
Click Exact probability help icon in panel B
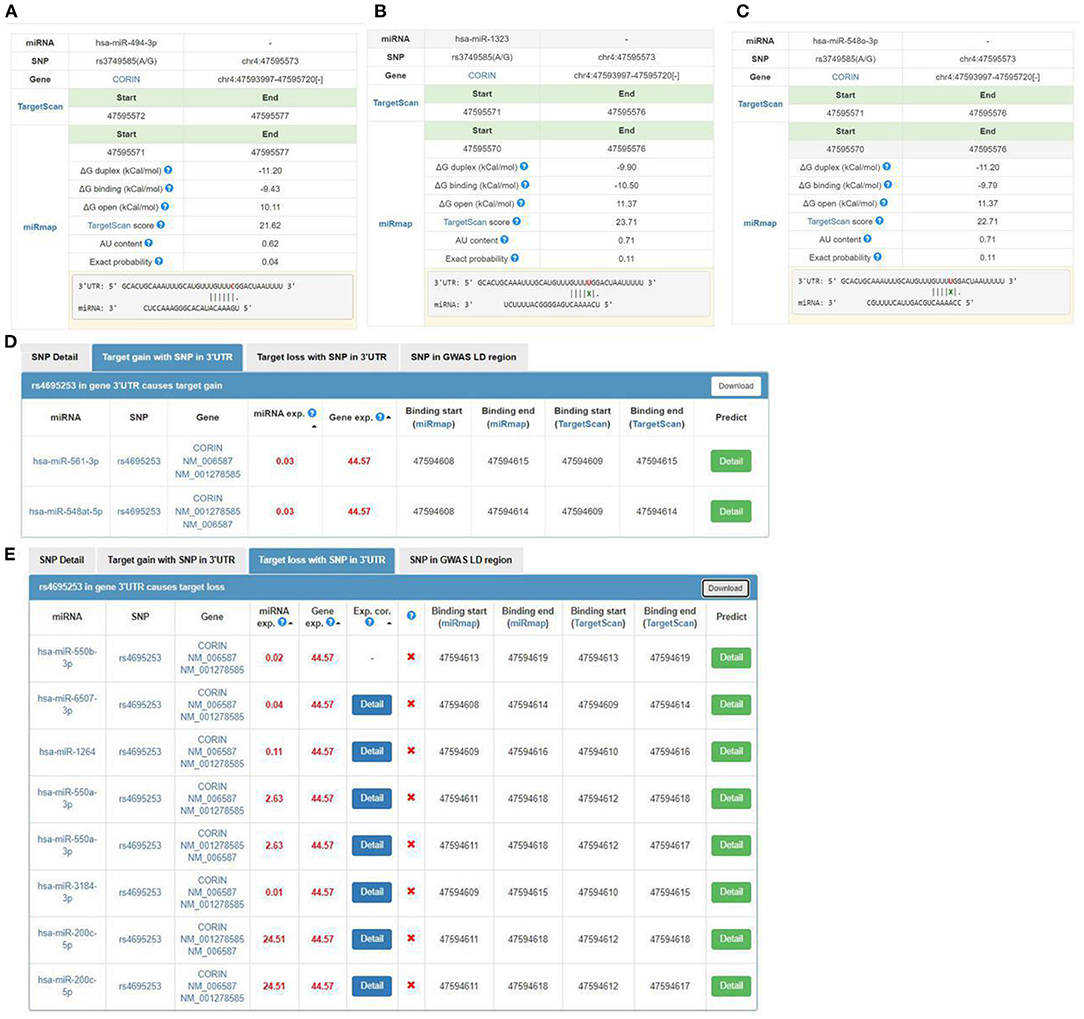(x=515, y=258)
